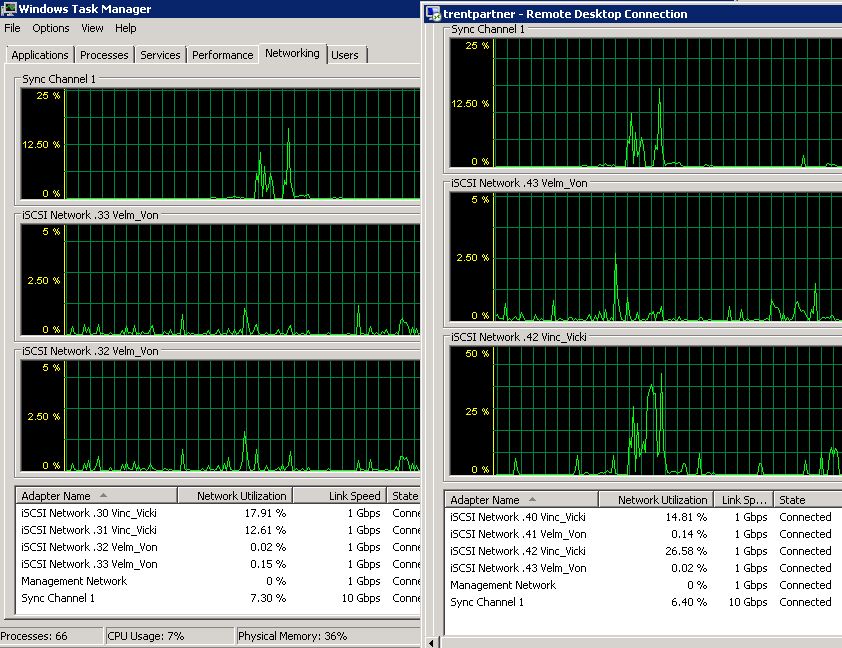842x648 pixels.
Task: Select Management Network row in remote window
Action: pos(644,585)
